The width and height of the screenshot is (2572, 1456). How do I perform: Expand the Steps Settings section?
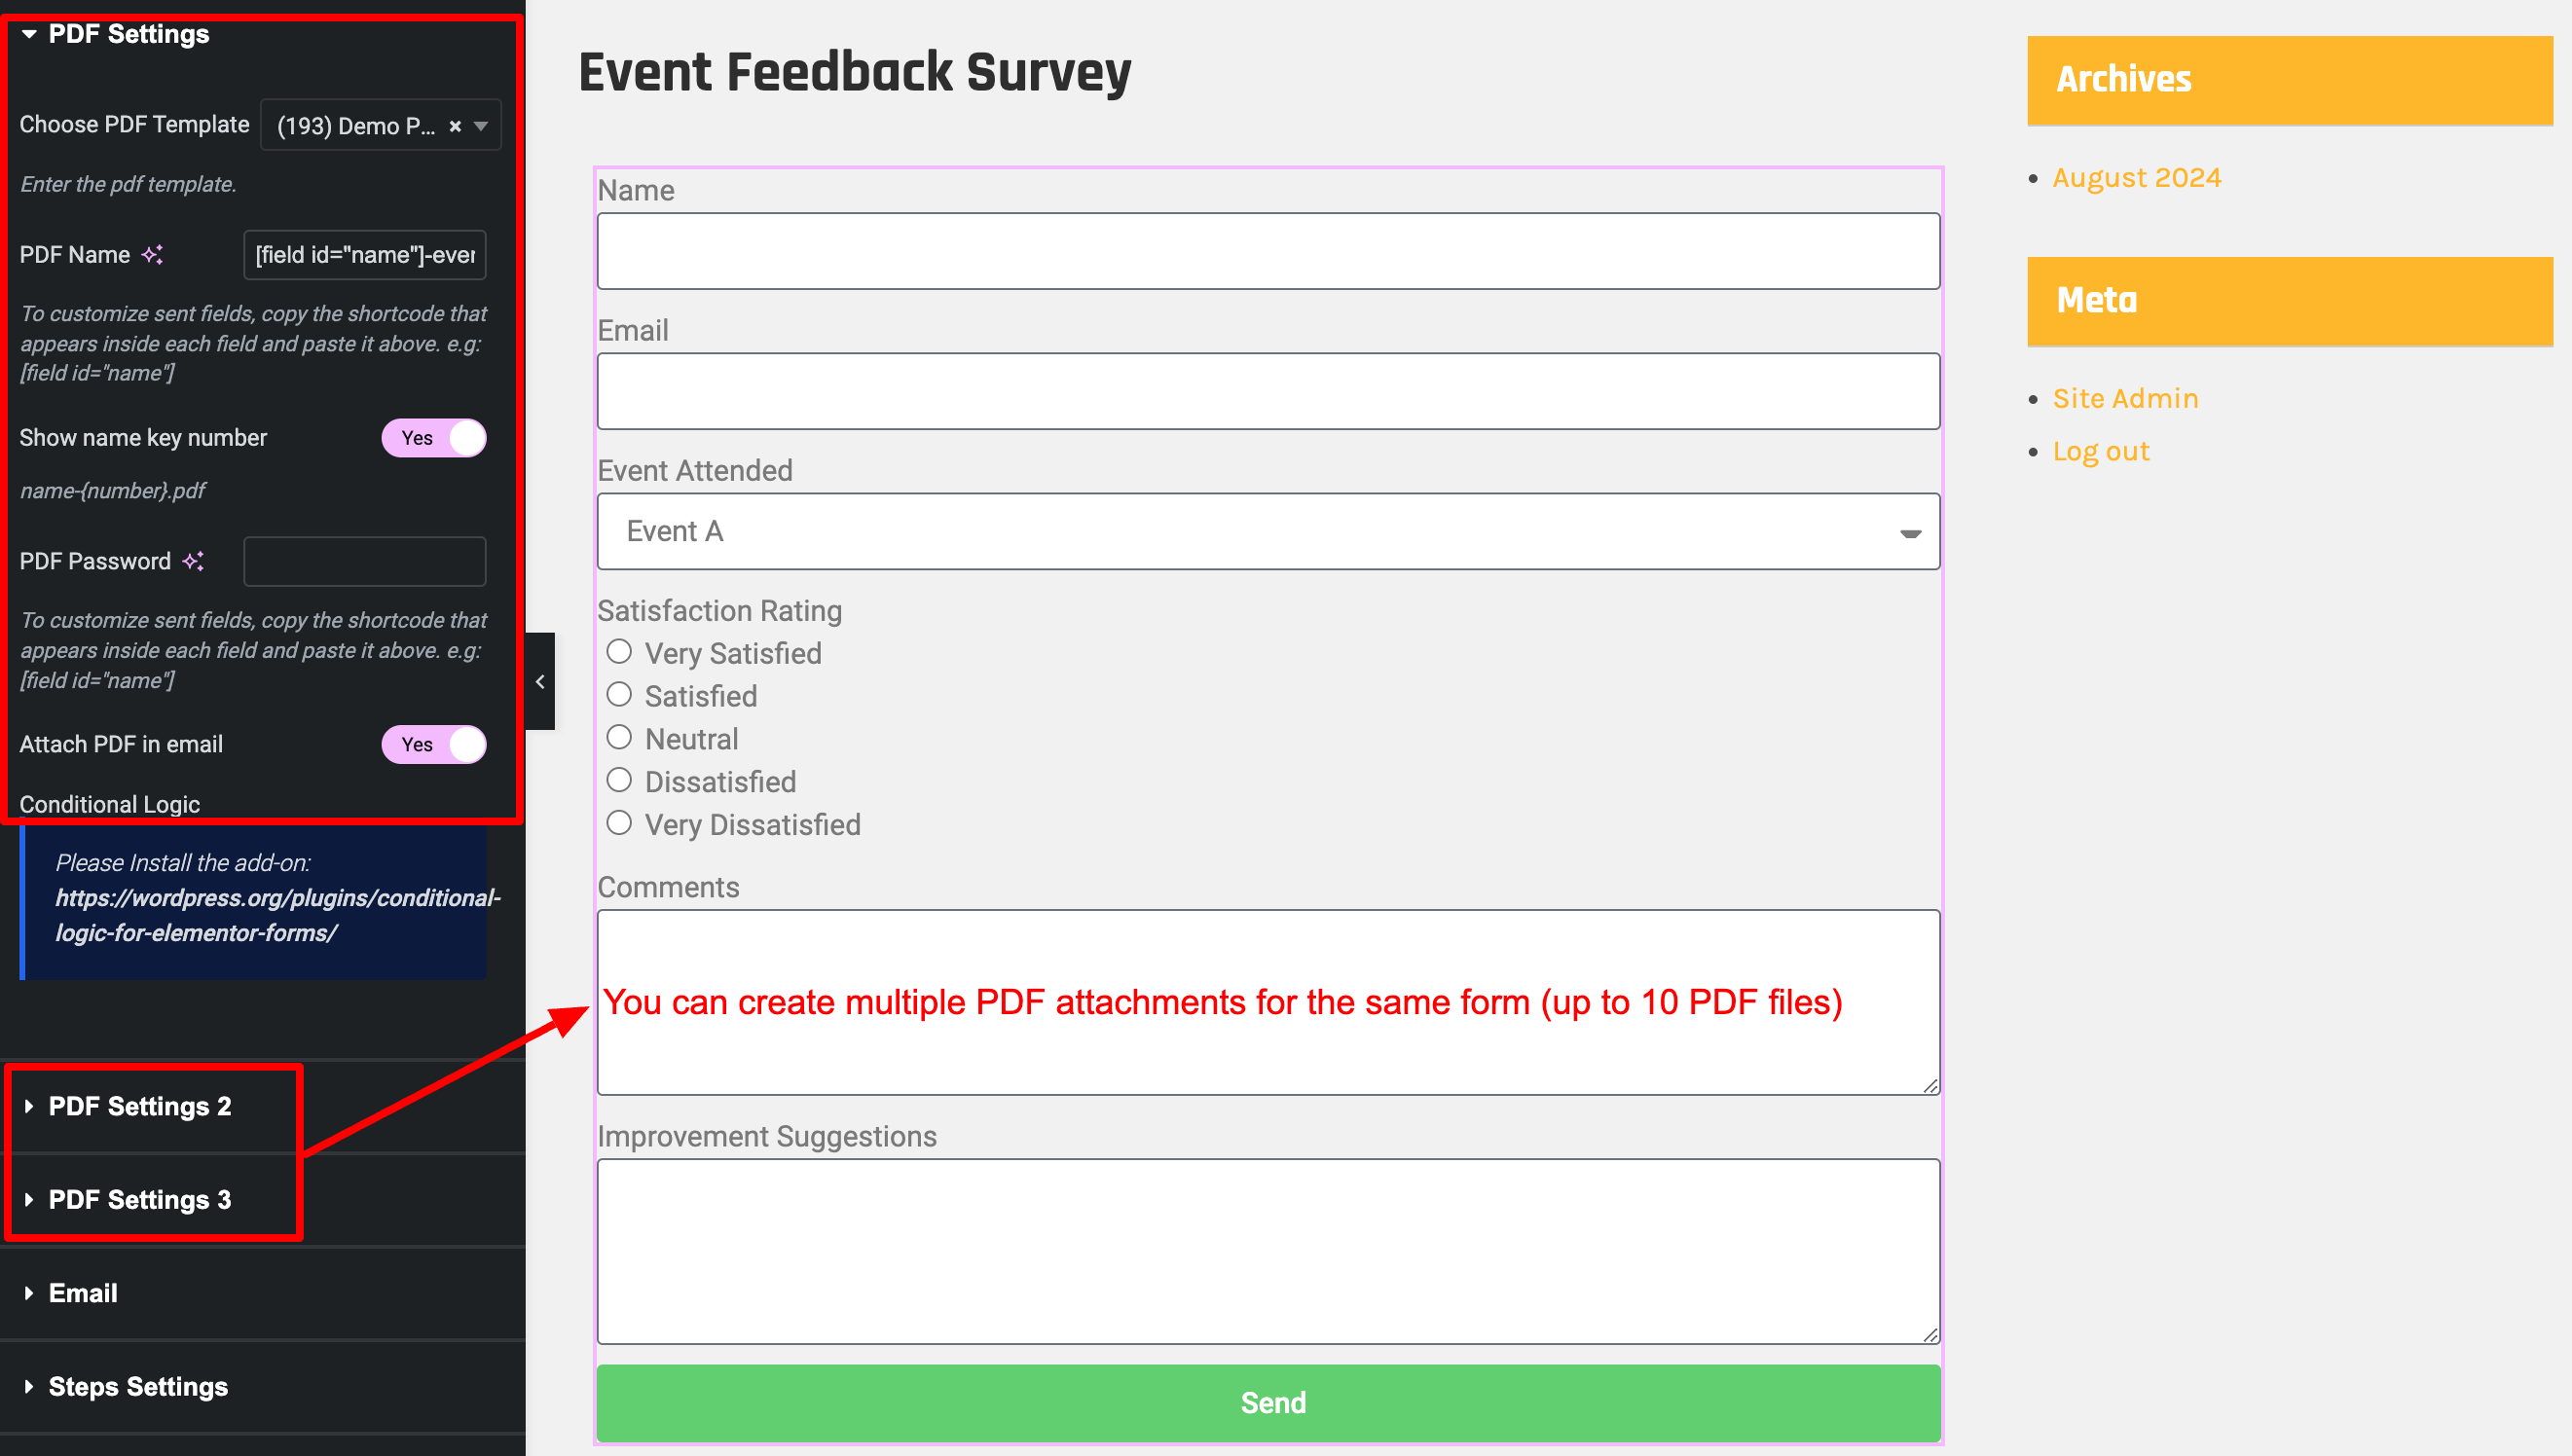click(138, 1387)
